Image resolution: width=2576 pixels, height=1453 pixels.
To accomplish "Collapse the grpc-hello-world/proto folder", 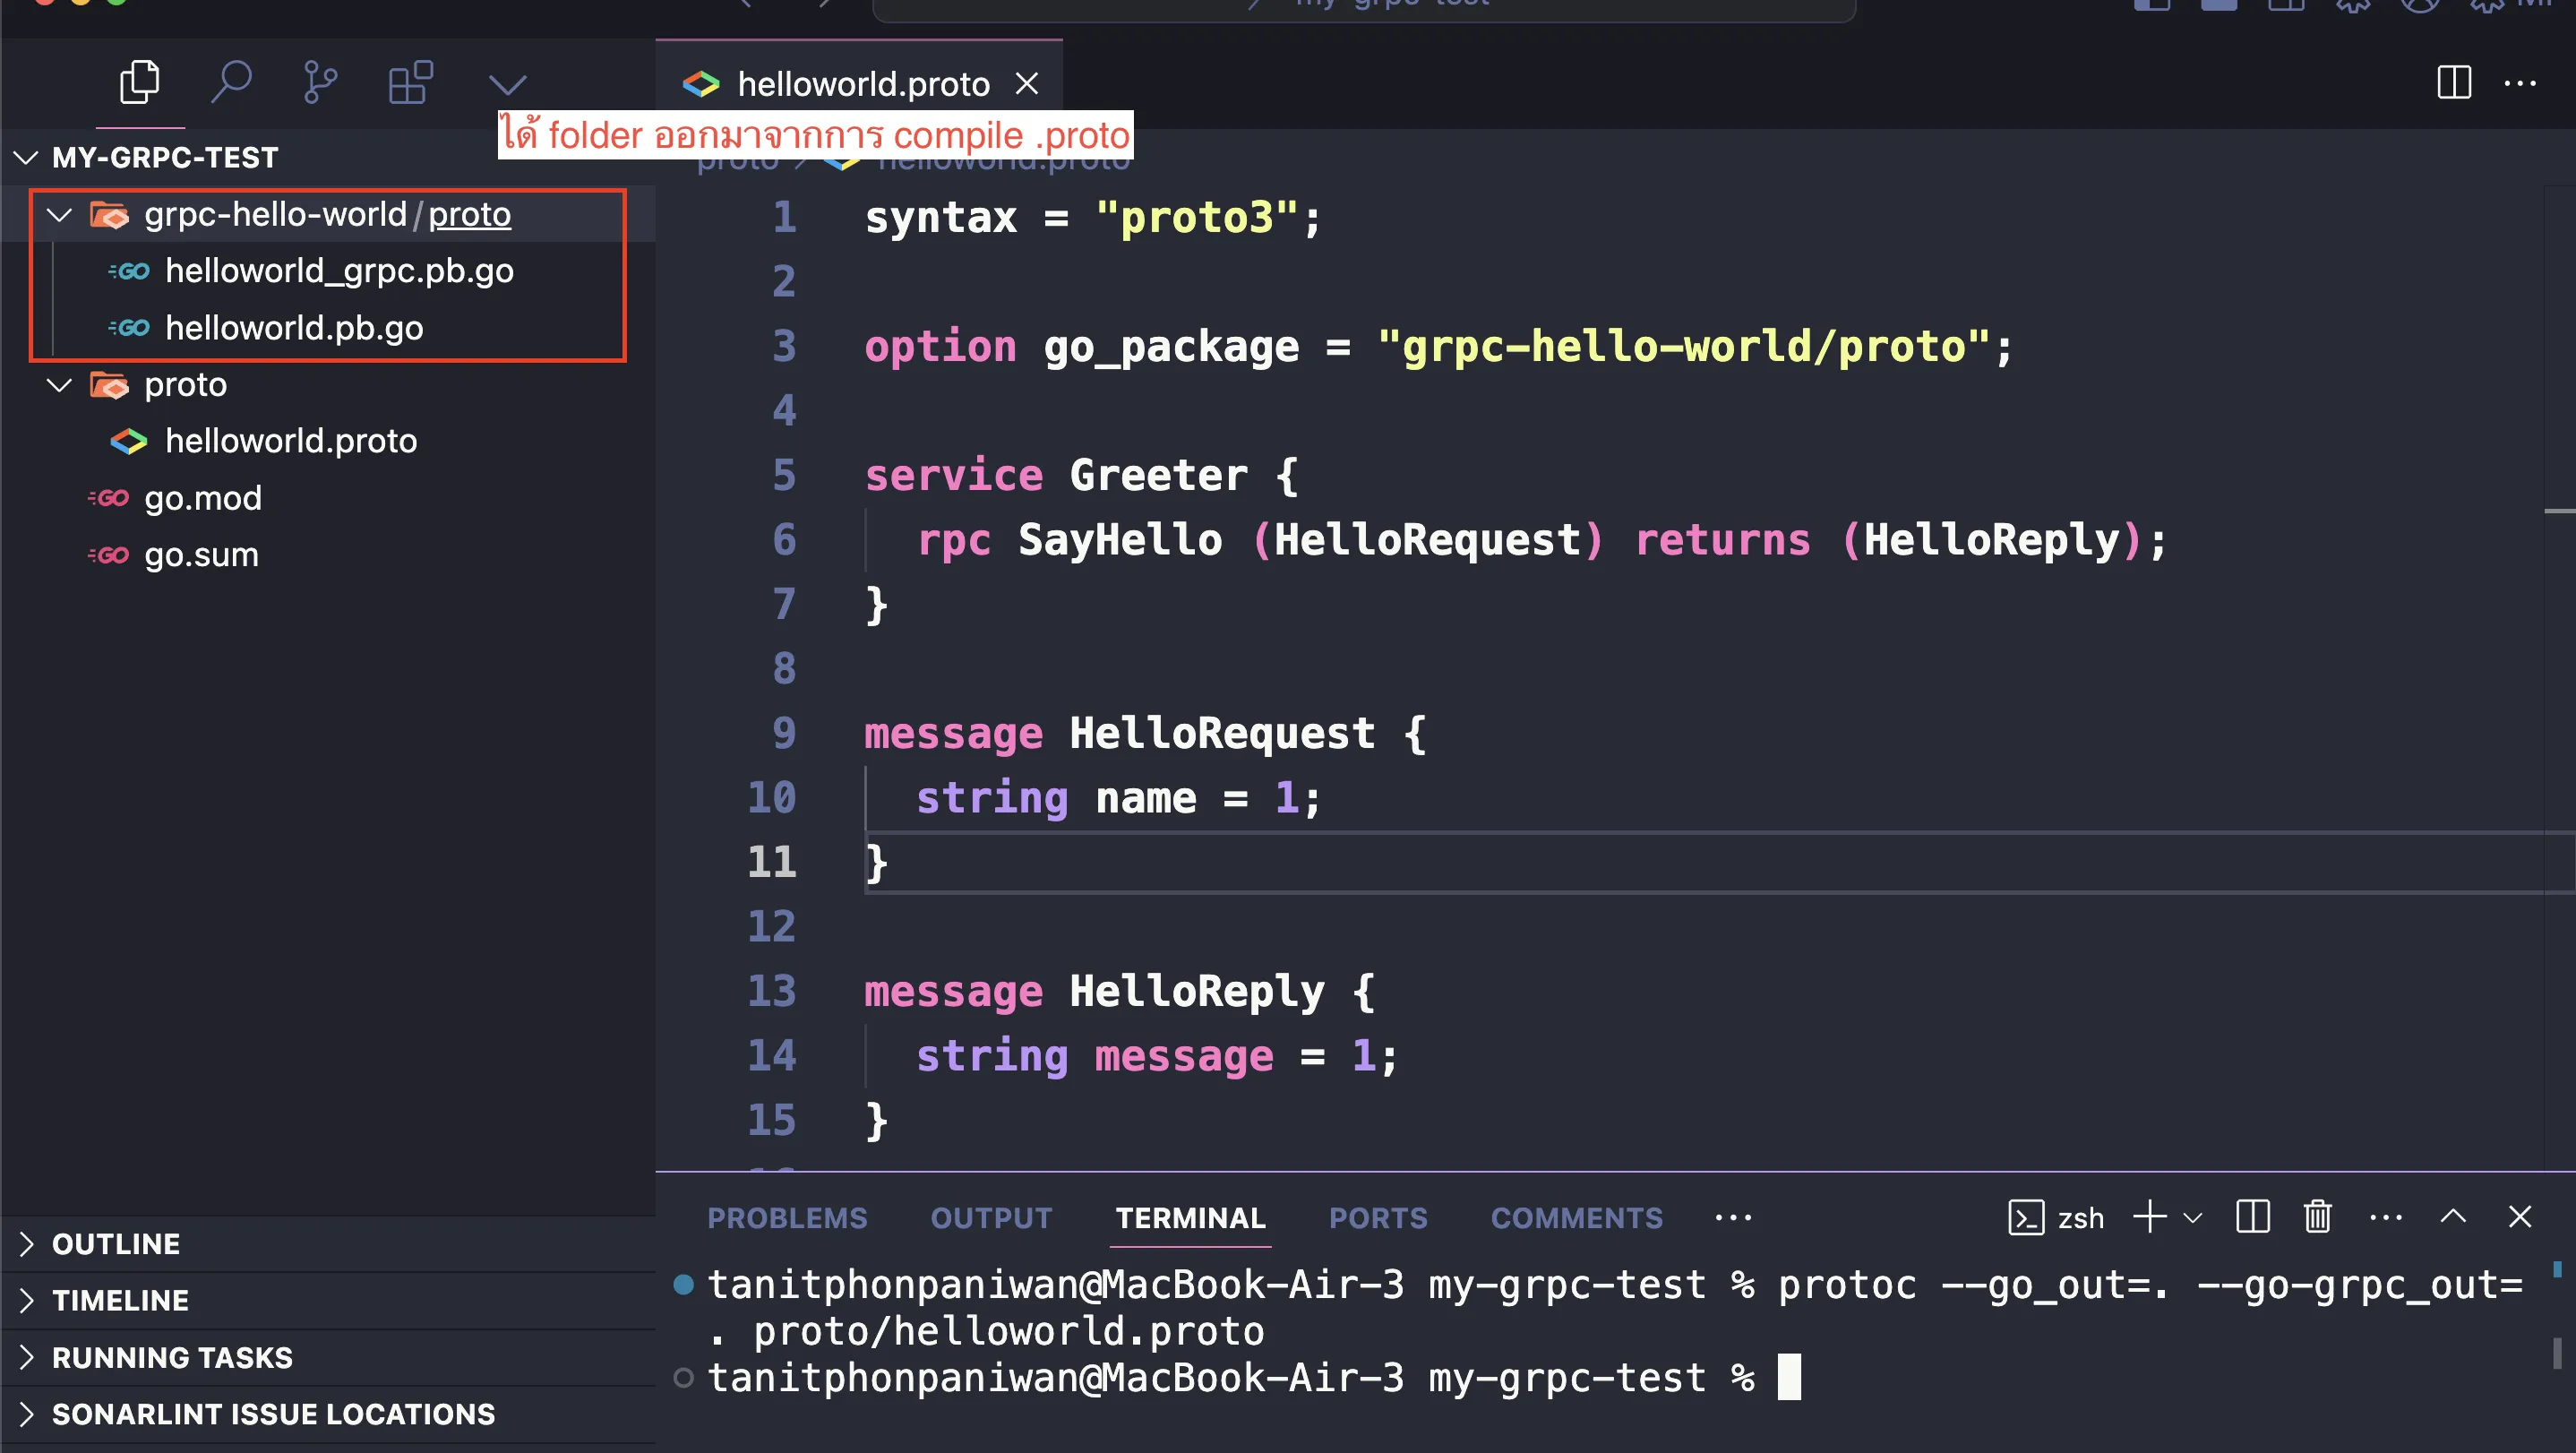I will click(x=60, y=214).
